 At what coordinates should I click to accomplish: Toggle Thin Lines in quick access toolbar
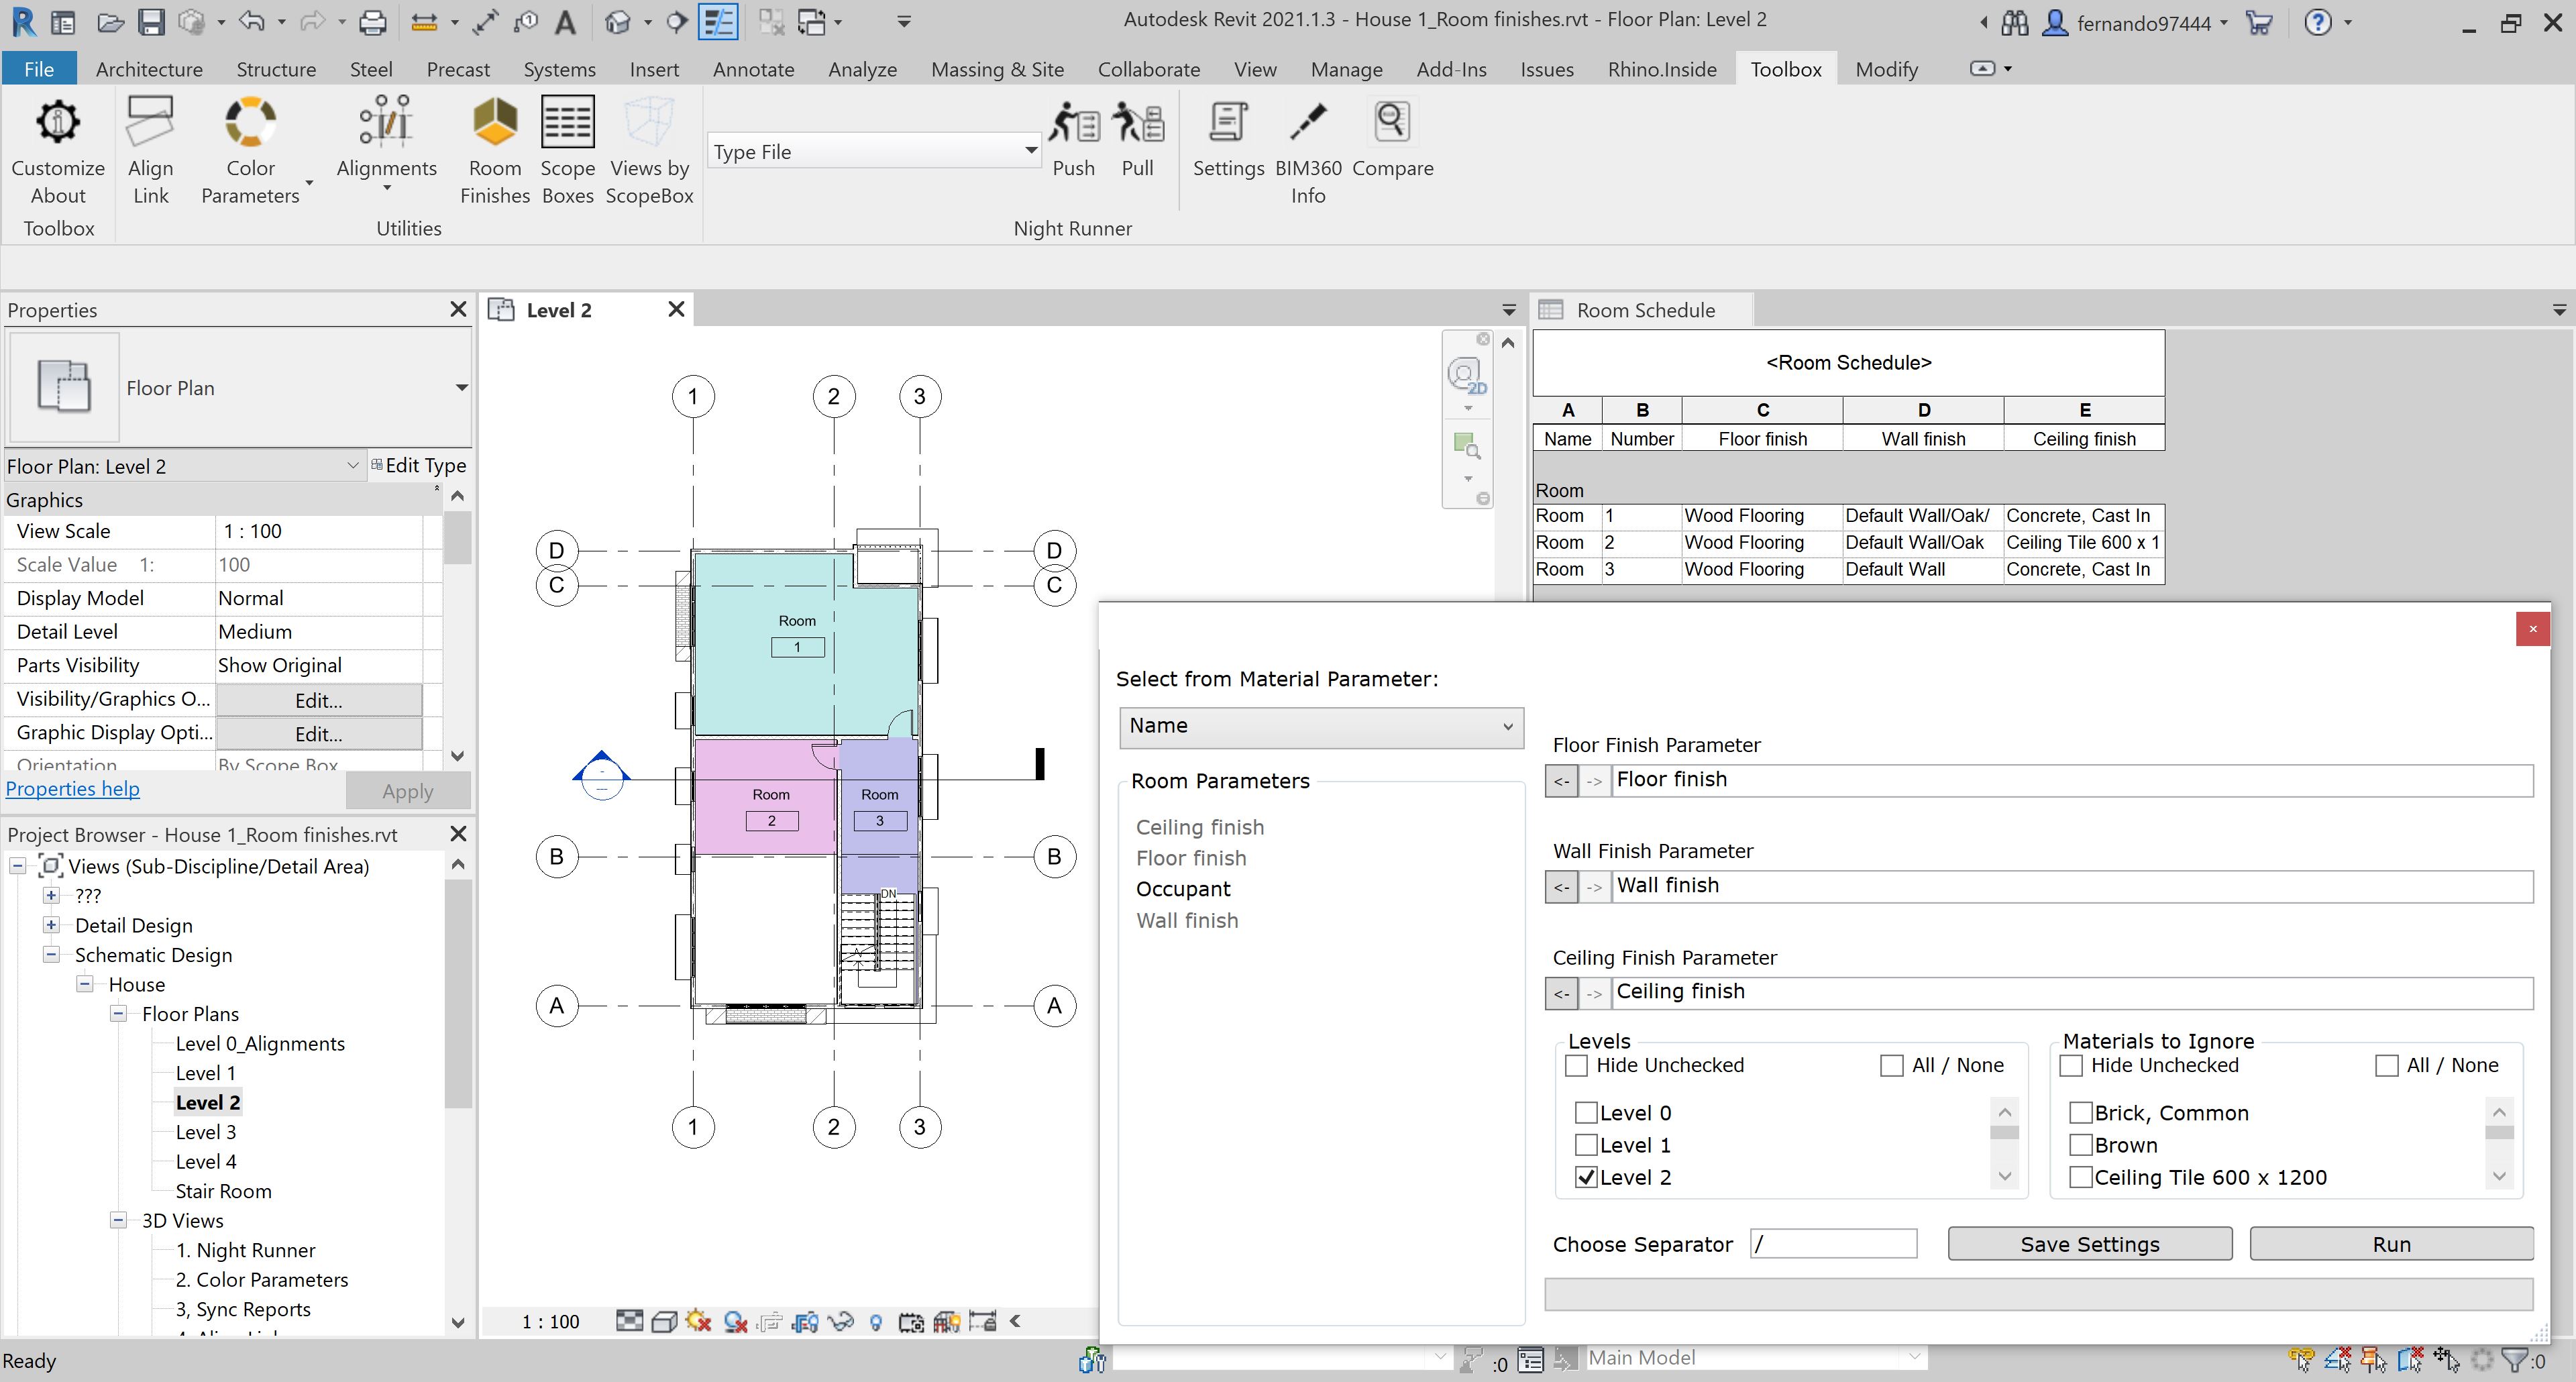pyautogui.click(x=718, y=21)
